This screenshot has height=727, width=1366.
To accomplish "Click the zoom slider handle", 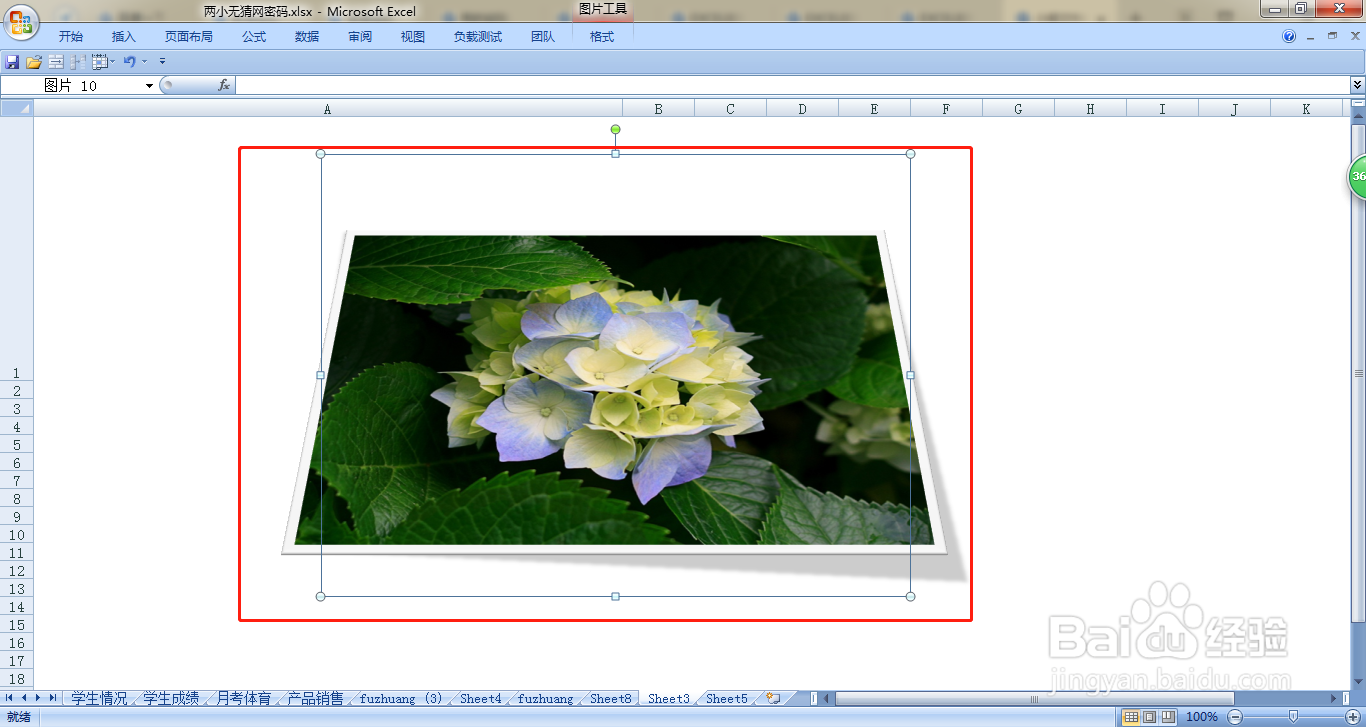I will (x=1293, y=716).
